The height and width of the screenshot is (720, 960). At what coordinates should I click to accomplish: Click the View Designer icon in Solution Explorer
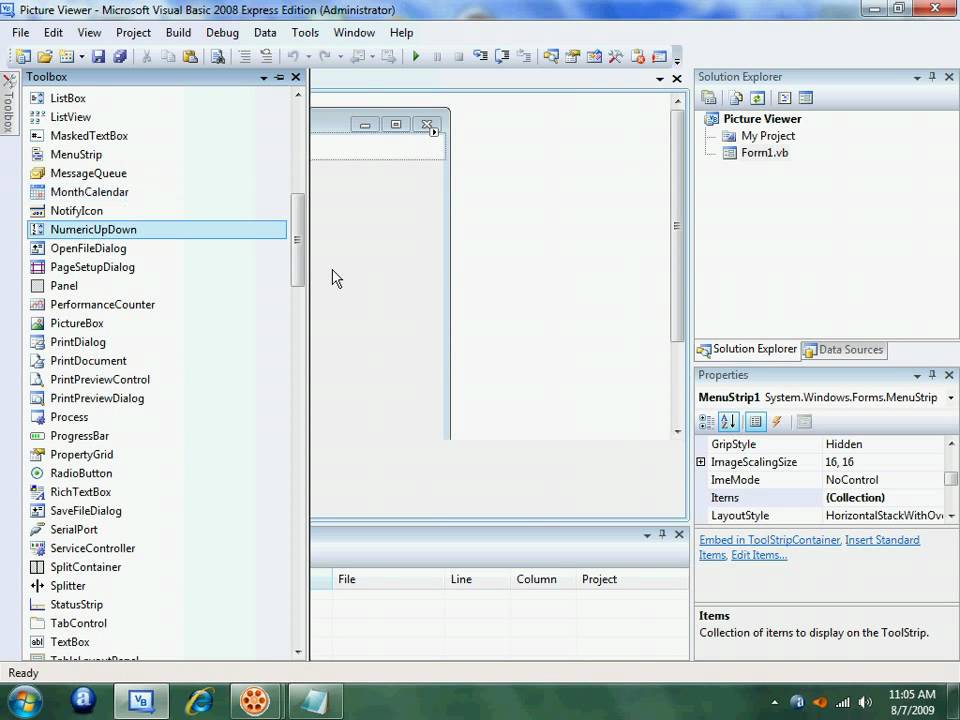click(x=806, y=98)
